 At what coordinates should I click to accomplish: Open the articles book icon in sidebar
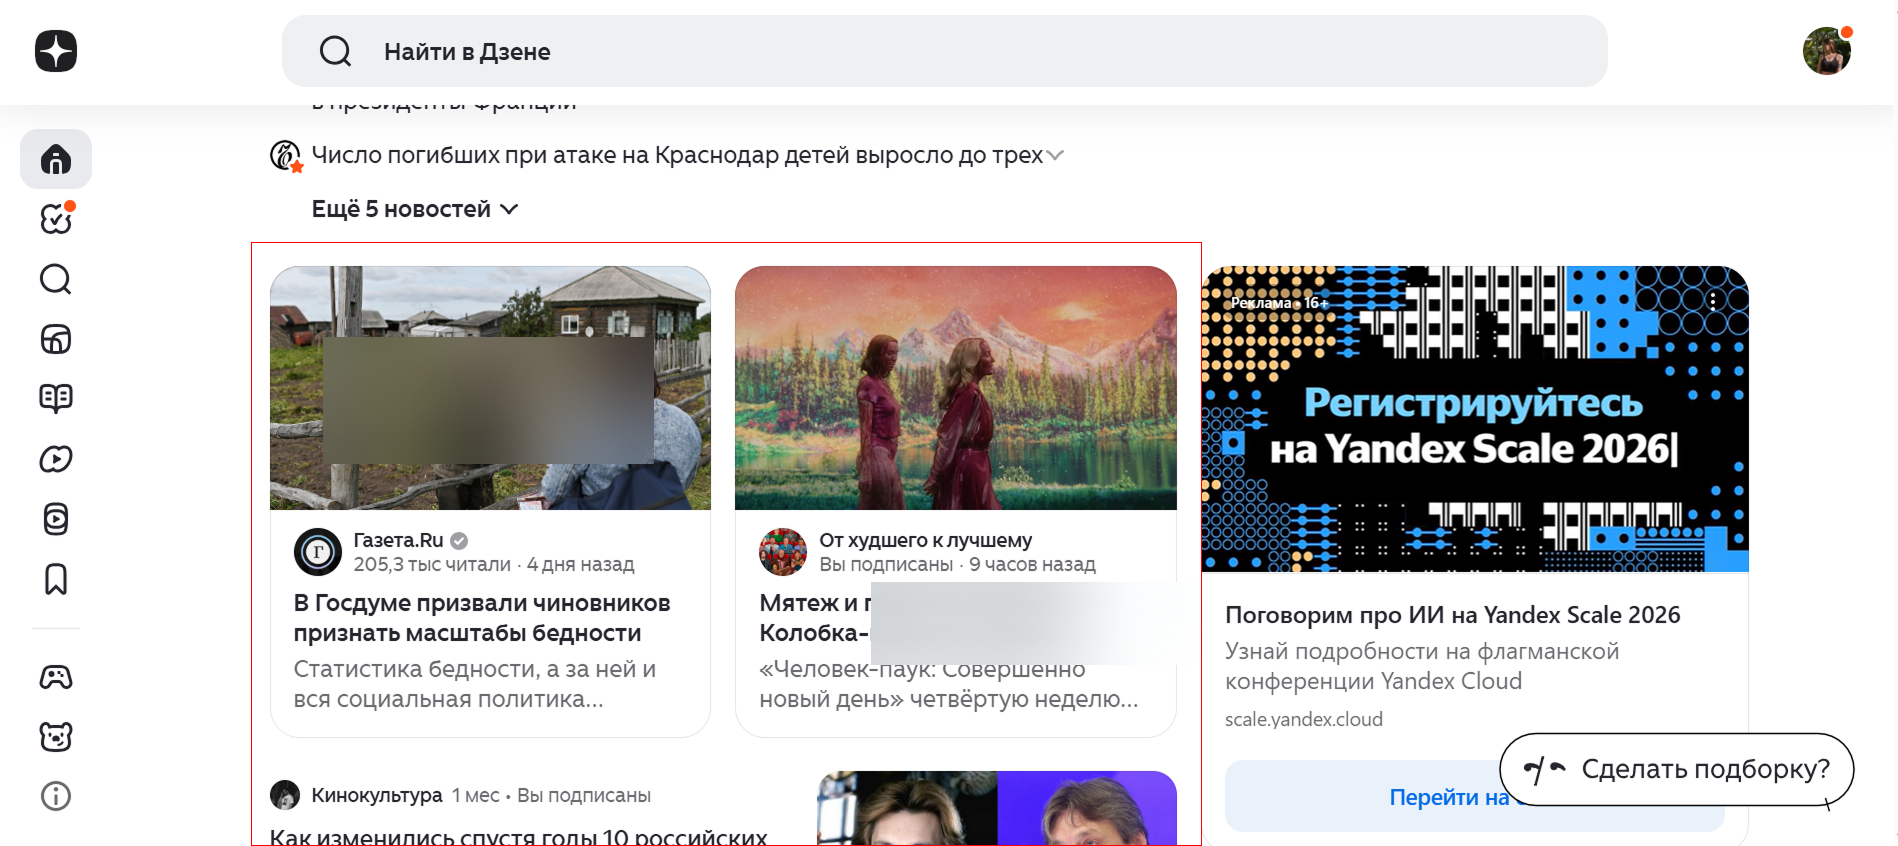[56, 398]
